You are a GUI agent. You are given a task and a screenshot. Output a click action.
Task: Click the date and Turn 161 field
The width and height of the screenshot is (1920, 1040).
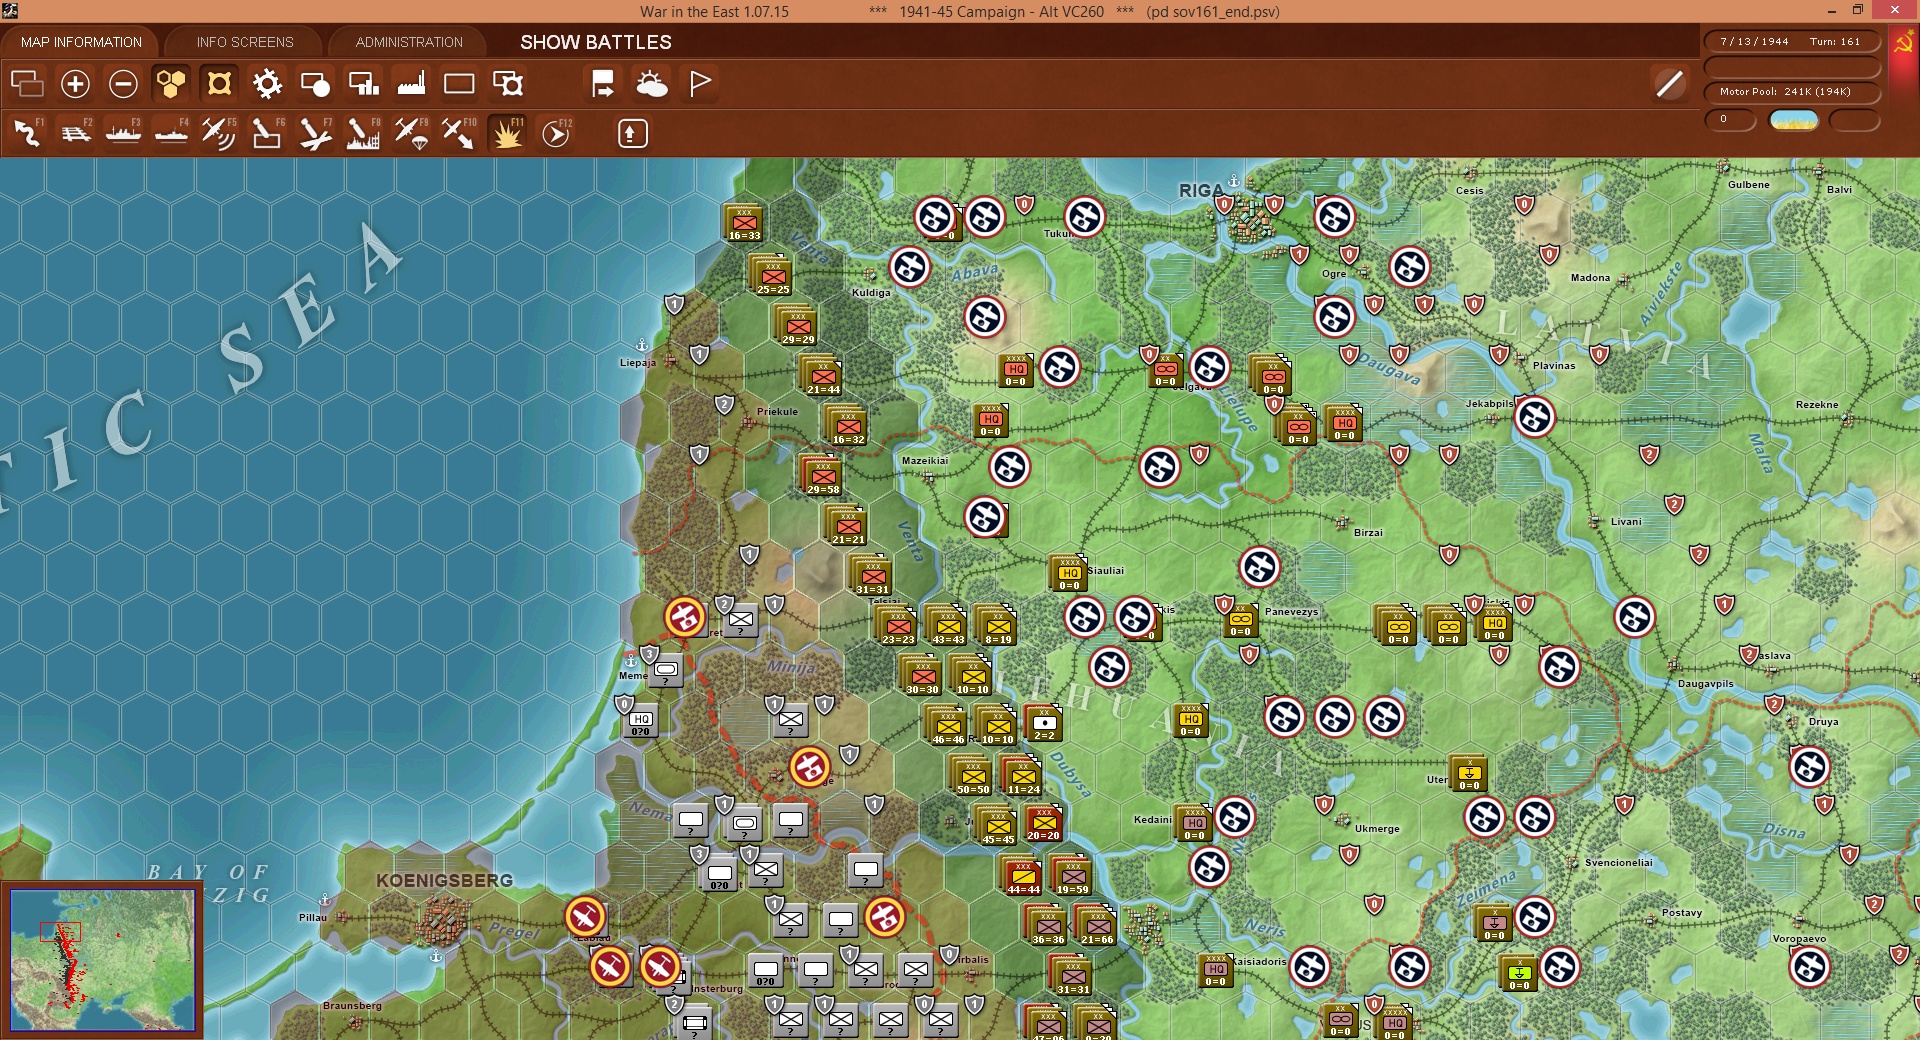pos(1791,41)
